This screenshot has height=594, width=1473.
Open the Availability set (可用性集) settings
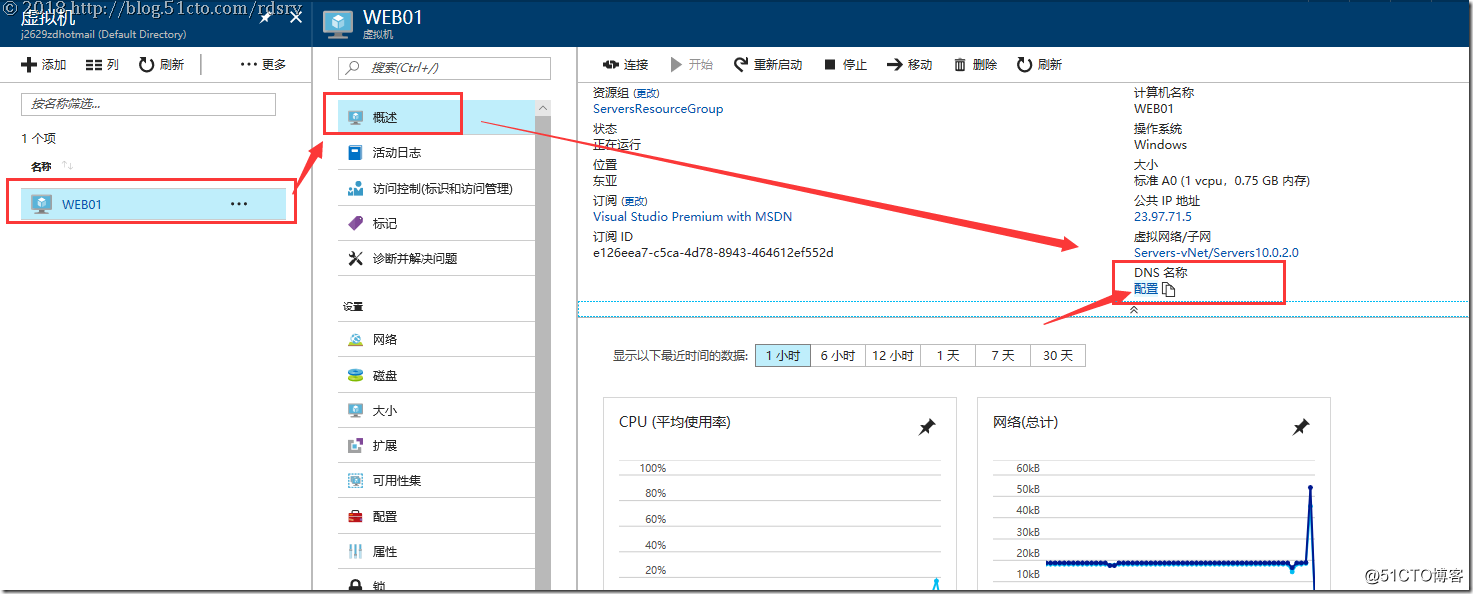(436, 481)
